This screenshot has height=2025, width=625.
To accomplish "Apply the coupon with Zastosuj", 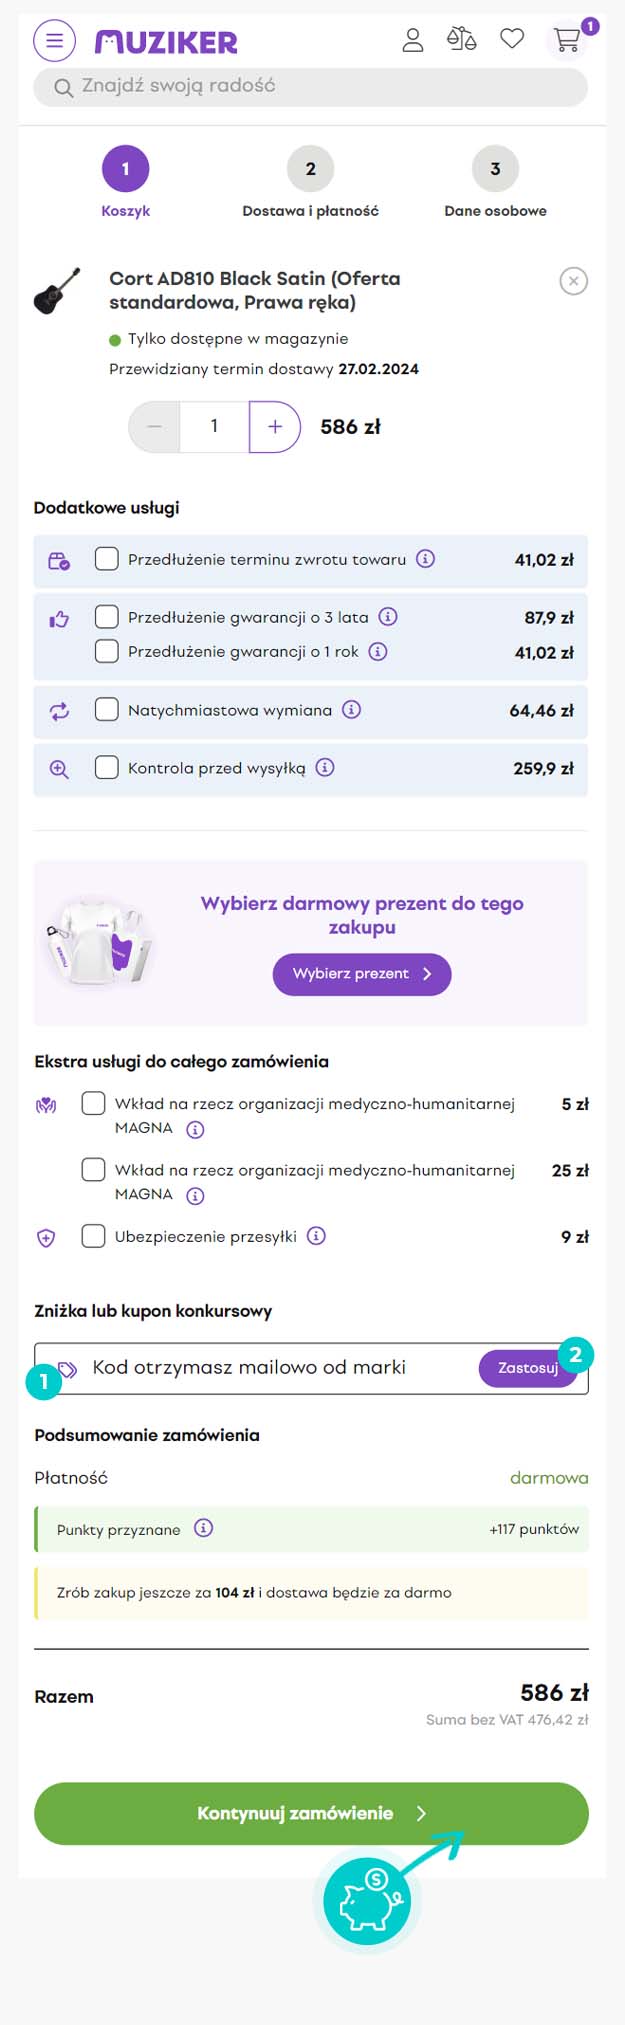I will (526, 1368).
